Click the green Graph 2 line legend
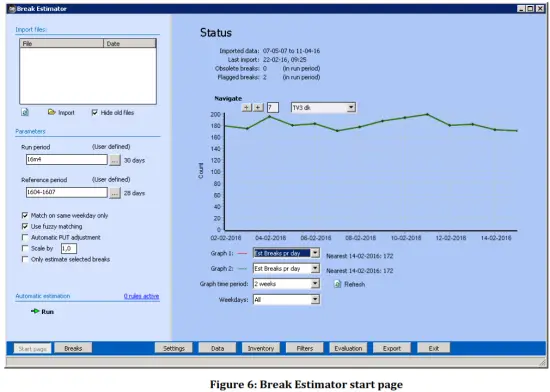 (242, 269)
